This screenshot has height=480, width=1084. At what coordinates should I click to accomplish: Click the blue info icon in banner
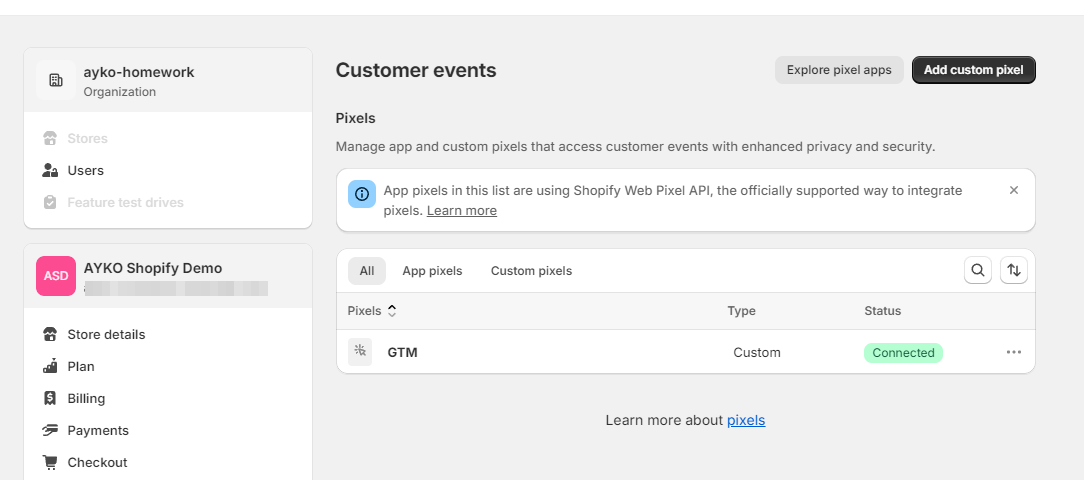tap(362, 194)
